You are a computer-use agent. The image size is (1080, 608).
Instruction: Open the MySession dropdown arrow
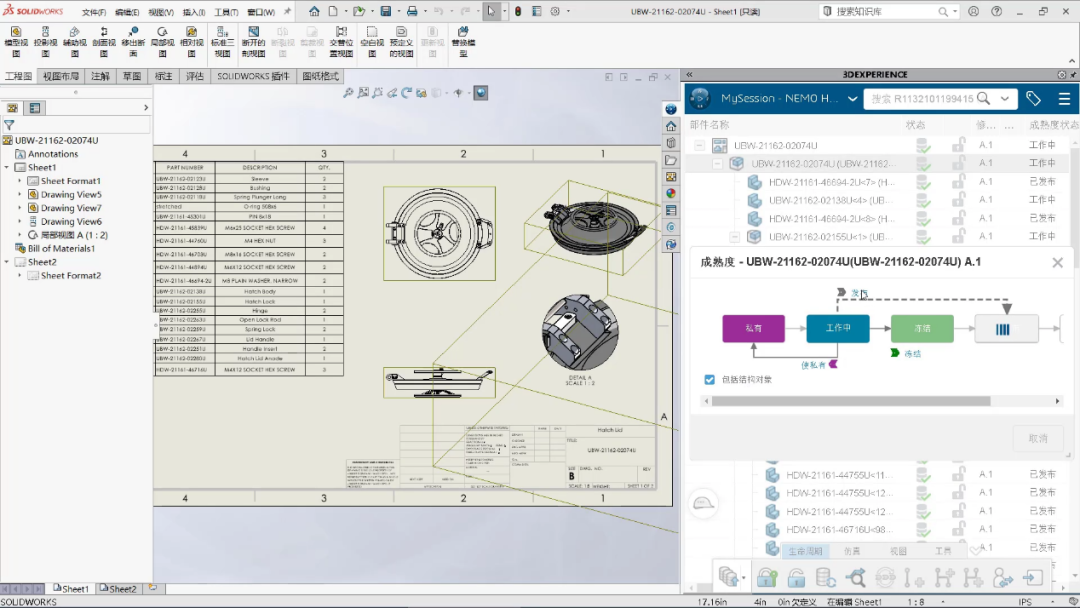tap(852, 98)
